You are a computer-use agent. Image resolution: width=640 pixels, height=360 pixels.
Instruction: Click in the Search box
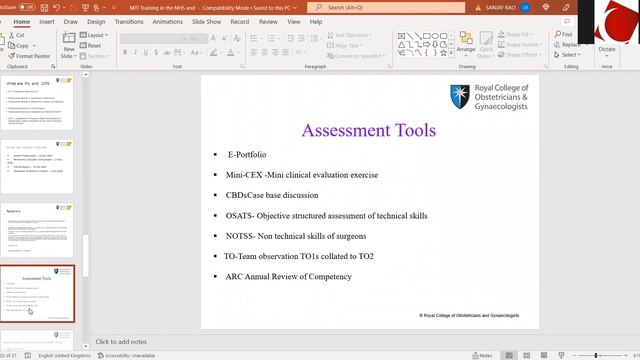click(x=386, y=7)
